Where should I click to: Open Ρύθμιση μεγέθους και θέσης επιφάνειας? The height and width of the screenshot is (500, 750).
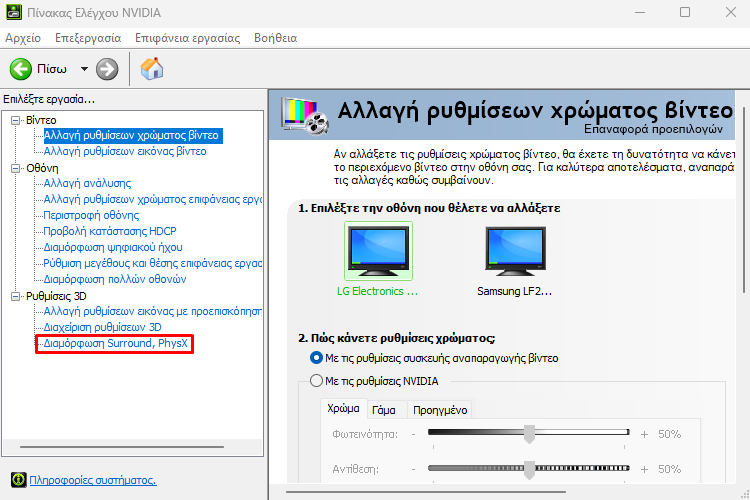pos(153,263)
